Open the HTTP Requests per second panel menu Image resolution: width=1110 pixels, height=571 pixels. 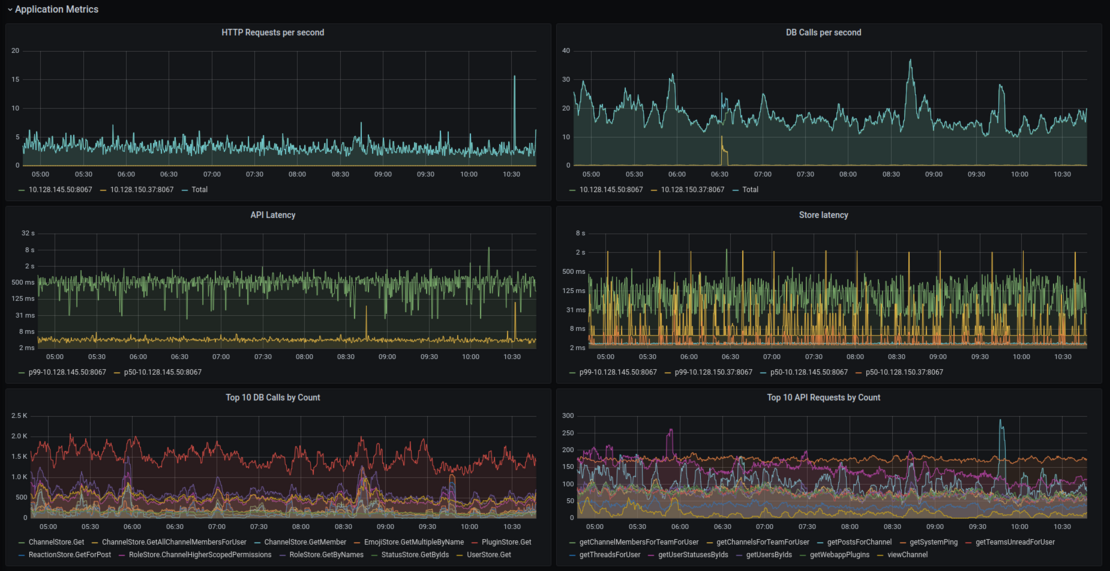pyautogui.click(x=273, y=33)
